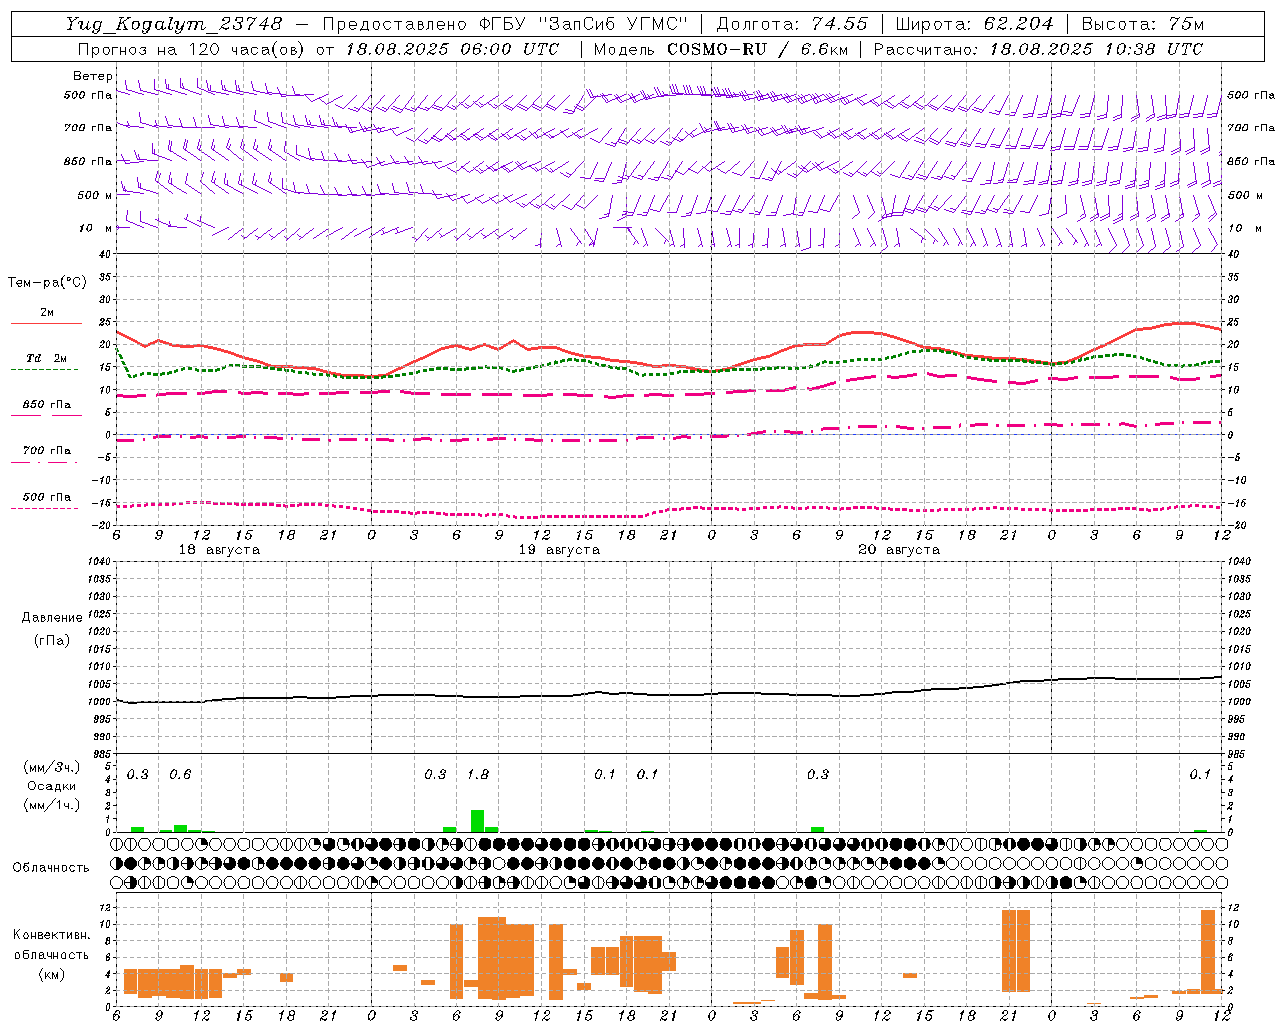Click the 2м temperature legend label
Viewport: 1280px width, 1024px height.
pyautogui.click(x=47, y=313)
